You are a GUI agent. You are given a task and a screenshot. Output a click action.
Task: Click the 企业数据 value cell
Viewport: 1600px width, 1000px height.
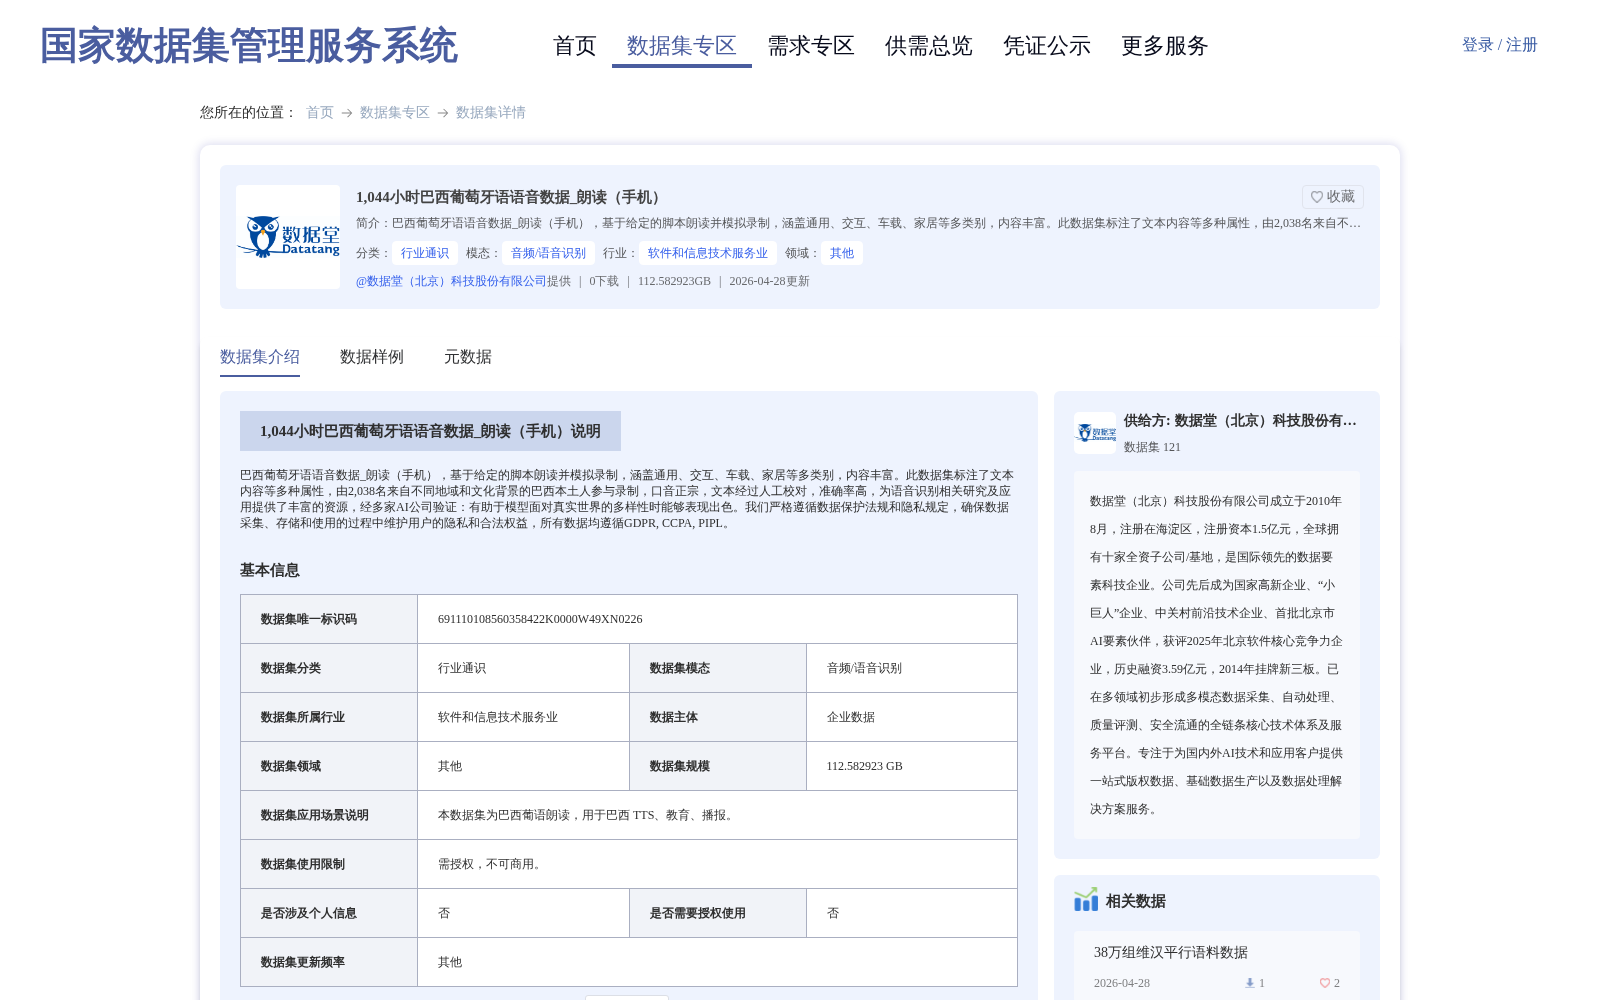click(x=912, y=717)
